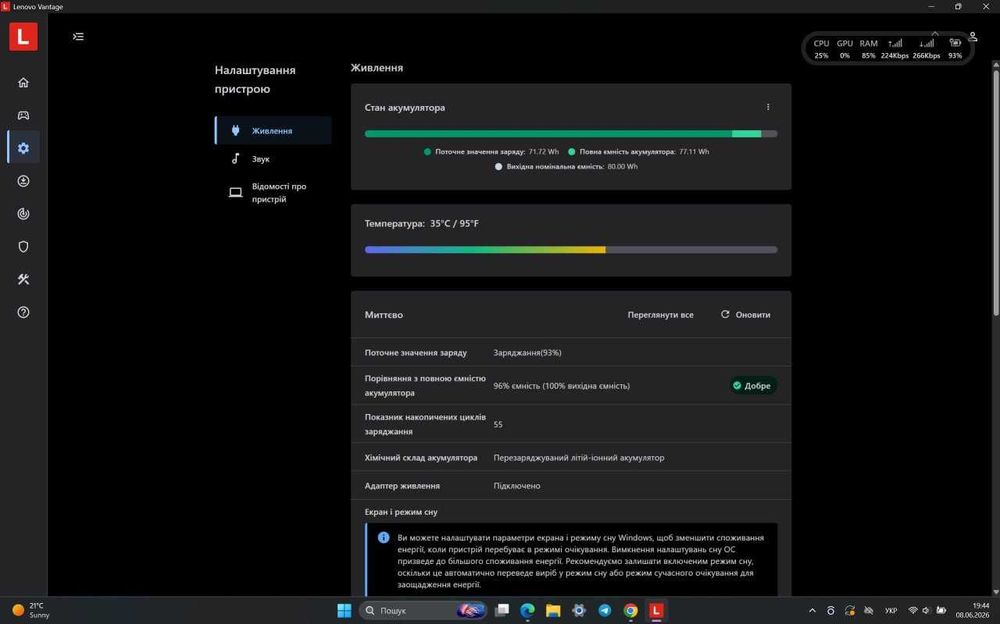Select the Звук settings tab
This screenshot has height=624, width=1000.
coord(273,159)
